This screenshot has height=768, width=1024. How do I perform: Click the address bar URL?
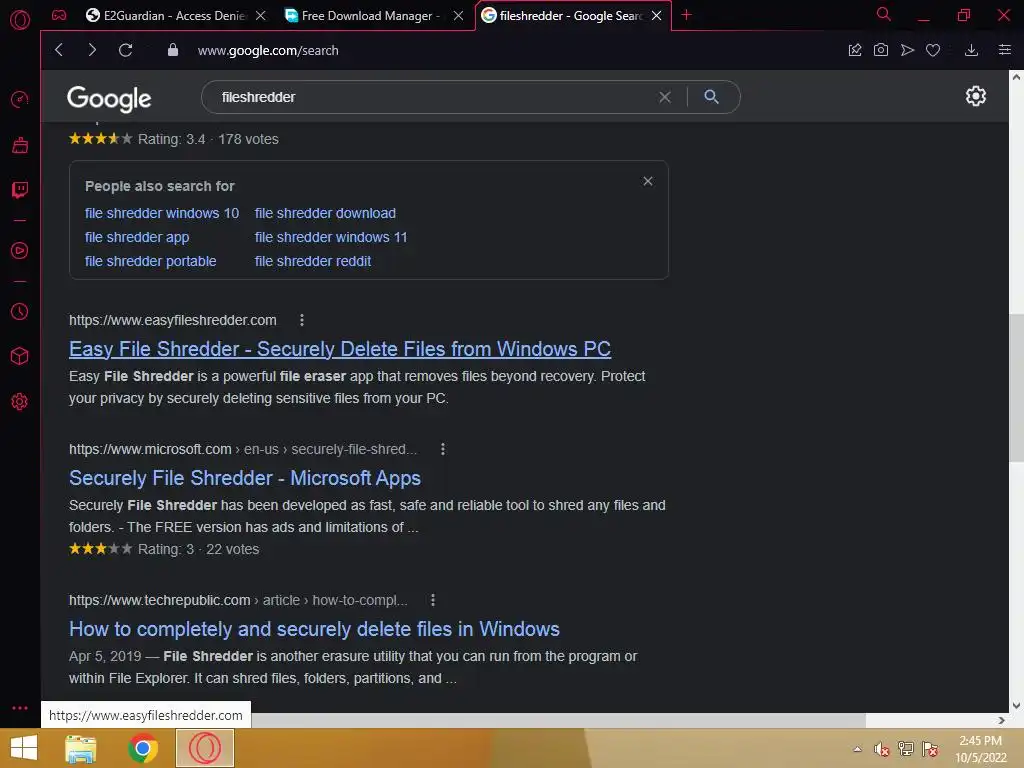click(x=268, y=50)
